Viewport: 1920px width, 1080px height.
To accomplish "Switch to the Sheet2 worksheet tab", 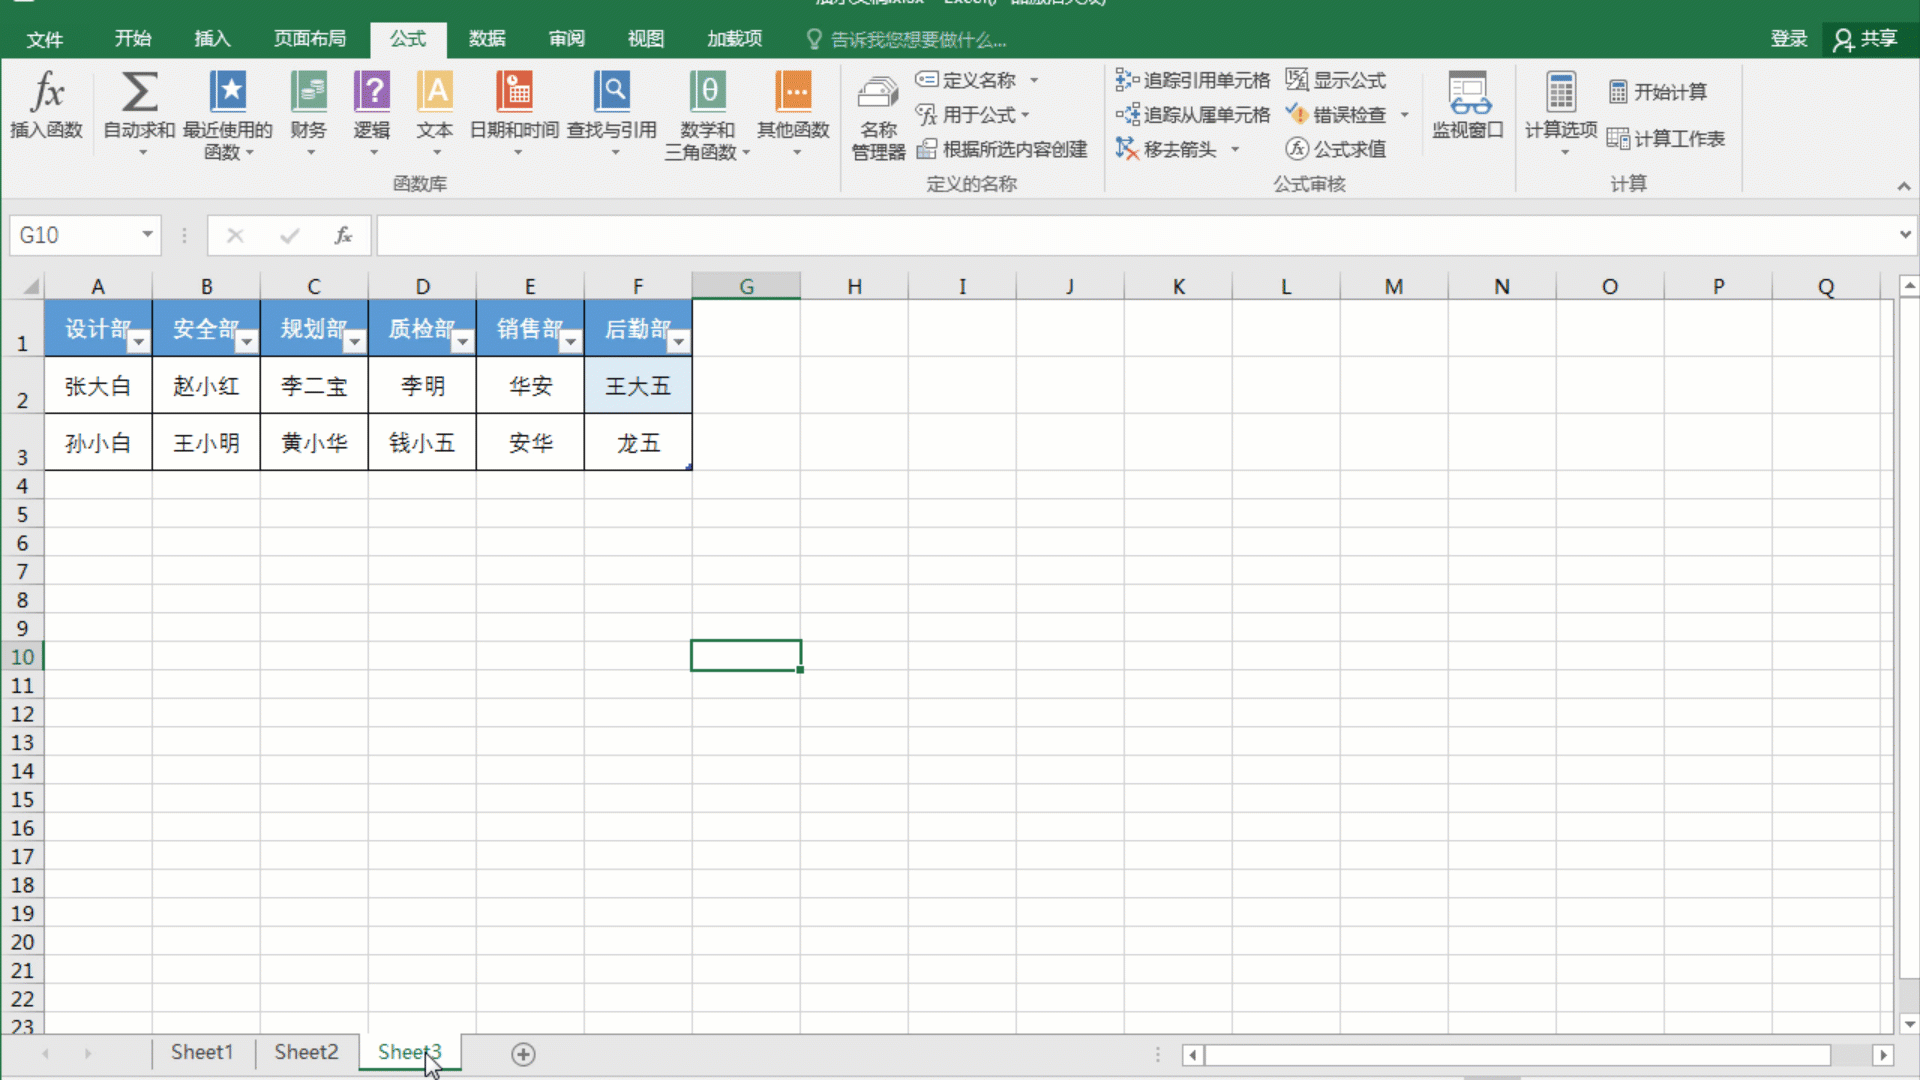I will (x=306, y=1052).
